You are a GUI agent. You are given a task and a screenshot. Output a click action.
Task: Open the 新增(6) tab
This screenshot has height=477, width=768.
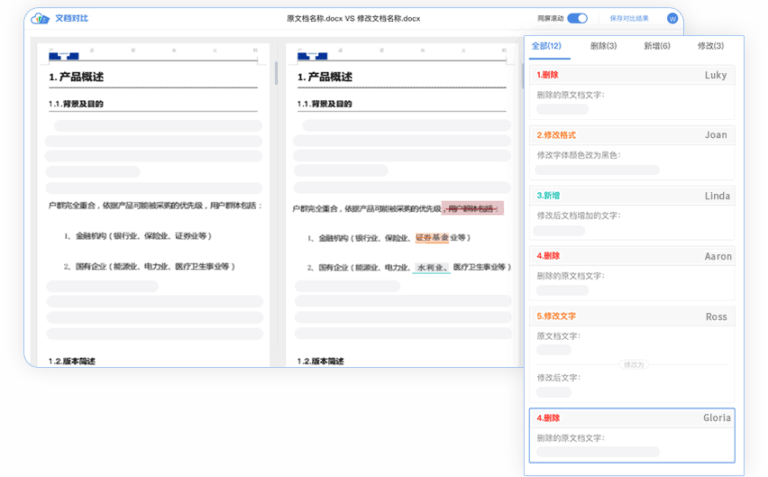pos(657,46)
